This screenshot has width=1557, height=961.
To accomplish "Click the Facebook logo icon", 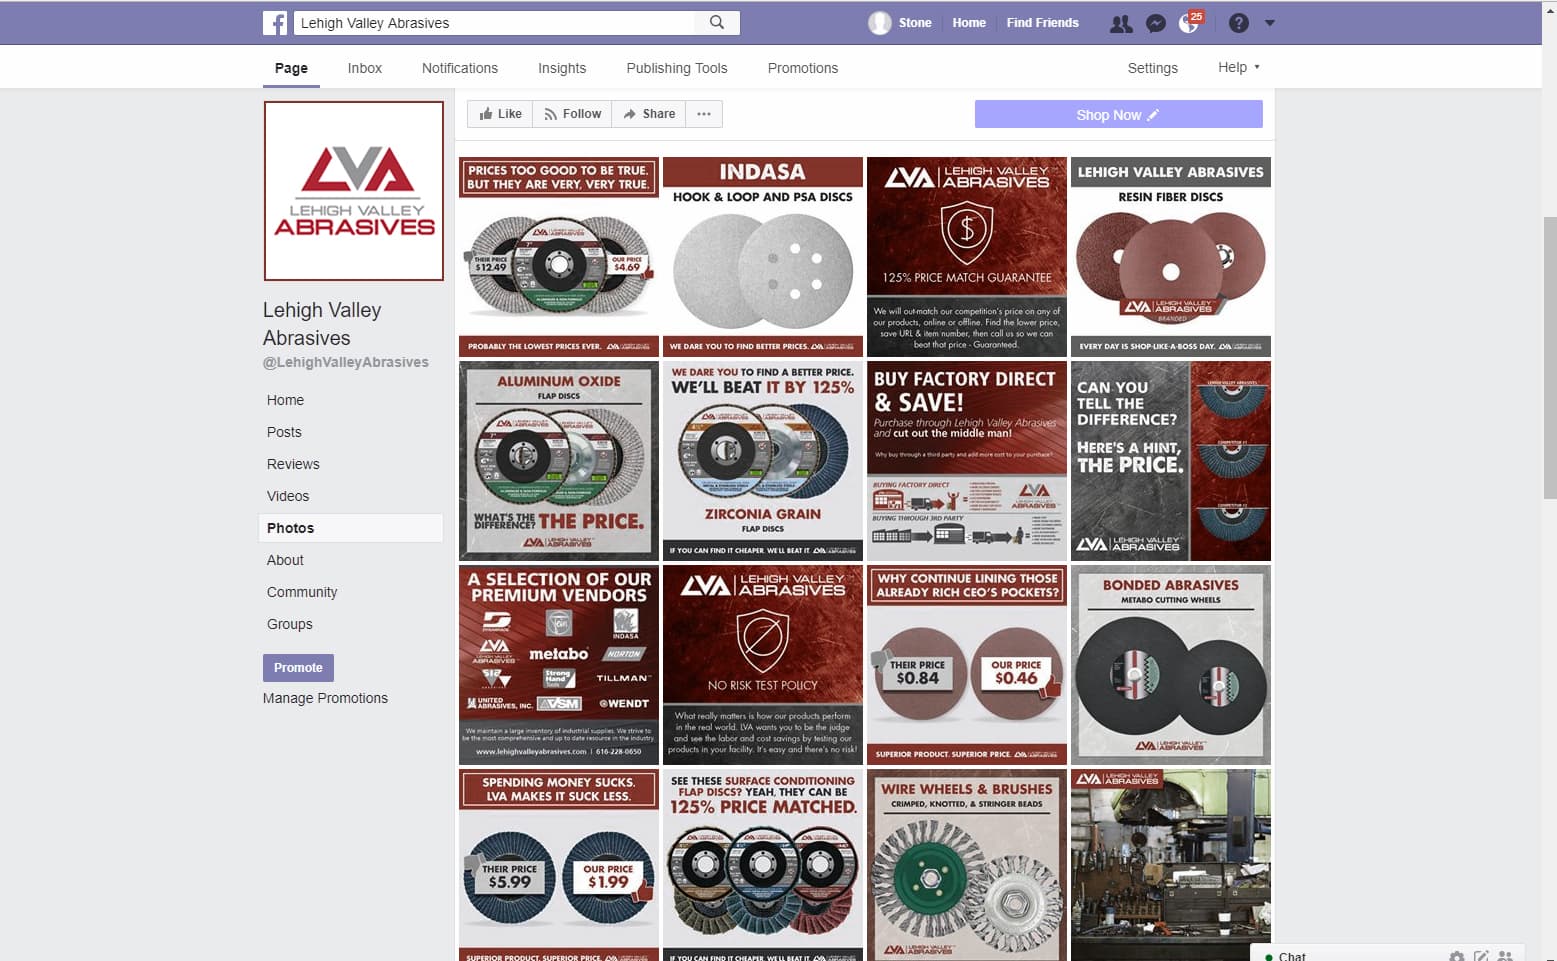I will coord(275,23).
